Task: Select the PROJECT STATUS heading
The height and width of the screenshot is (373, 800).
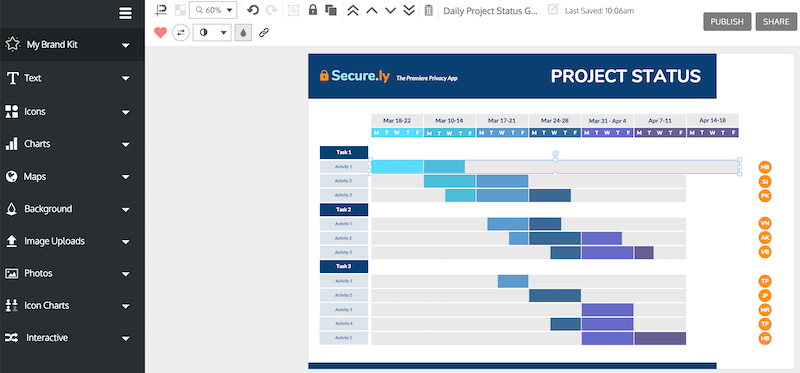Action: [626, 77]
